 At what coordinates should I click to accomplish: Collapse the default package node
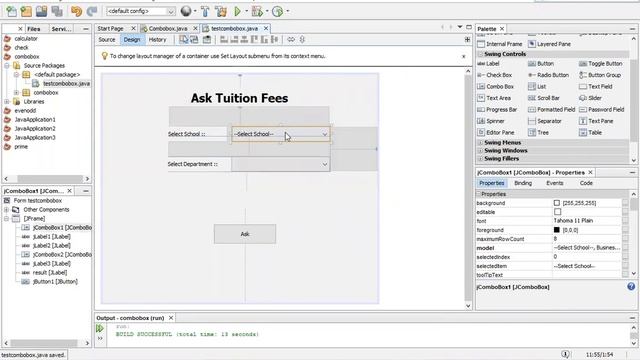(16, 75)
